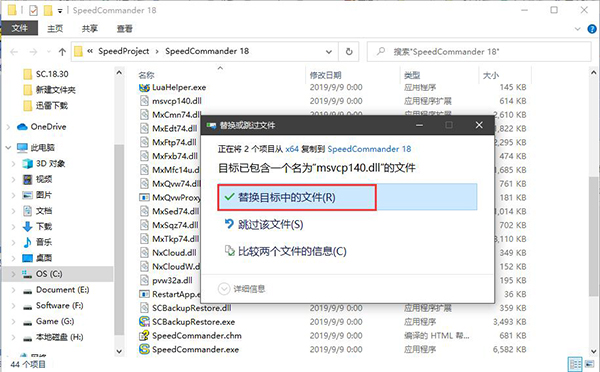The height and width of the screenshot is (372, 600).
Task: Select MxSqz74.dll file icon
Action: coord(144,225)
